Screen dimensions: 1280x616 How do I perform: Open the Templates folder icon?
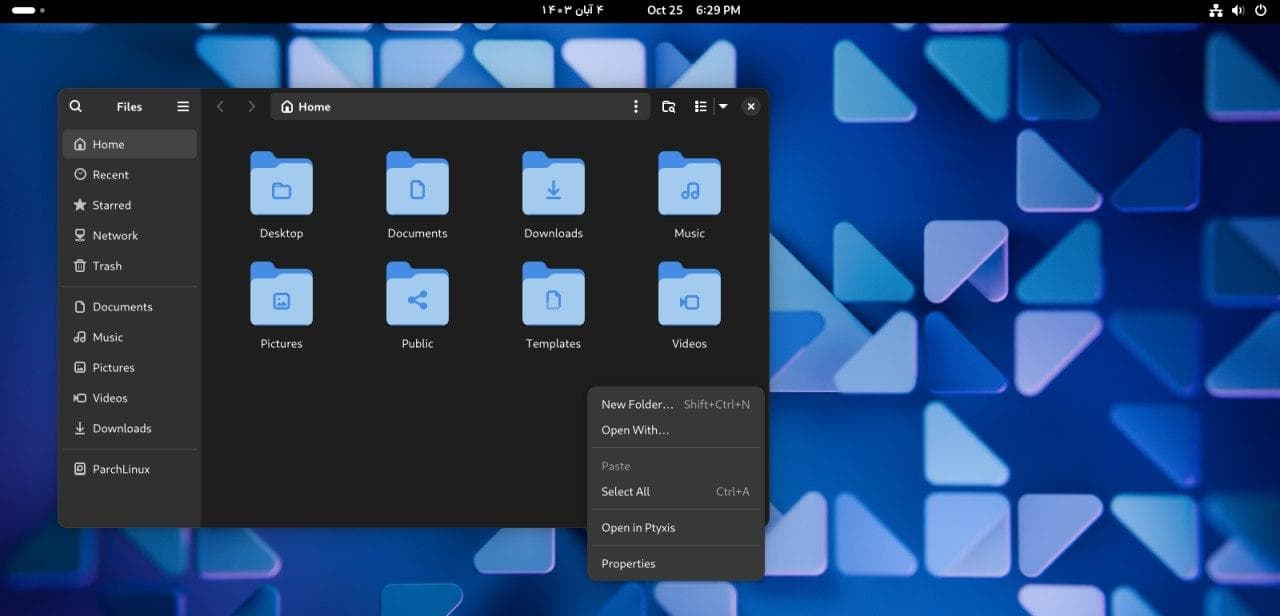(x=553, y=295)
